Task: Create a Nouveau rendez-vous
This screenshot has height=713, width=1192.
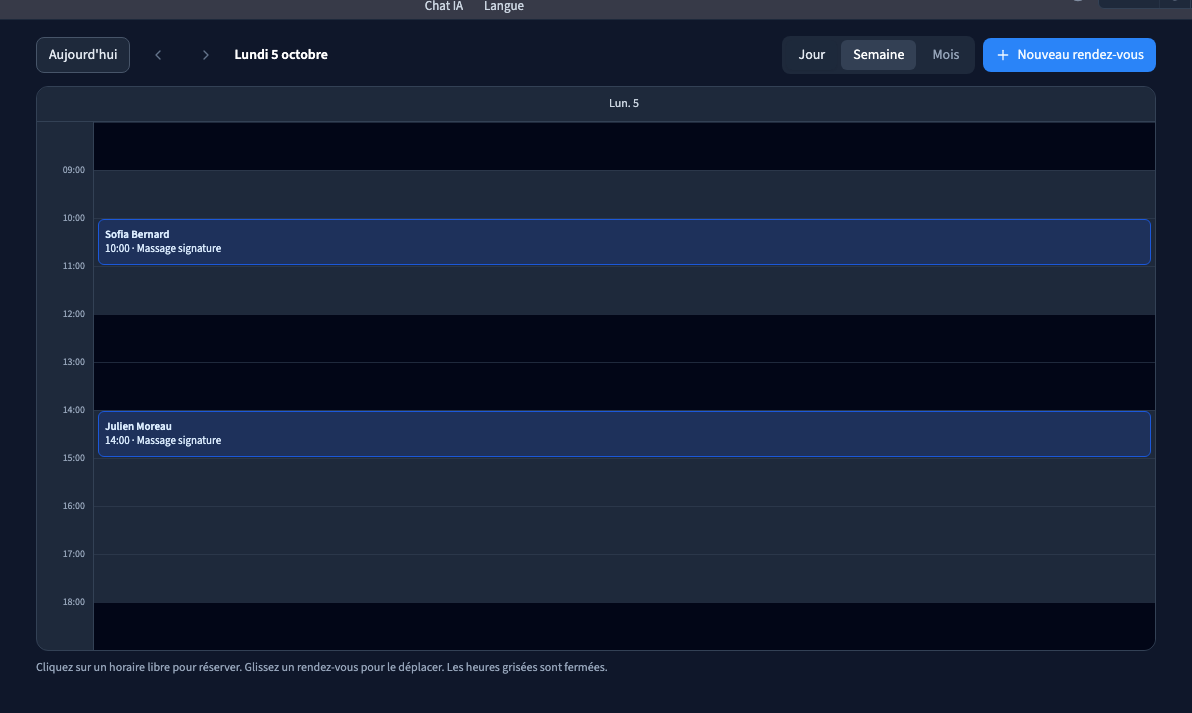Action: click(1069, 55)
